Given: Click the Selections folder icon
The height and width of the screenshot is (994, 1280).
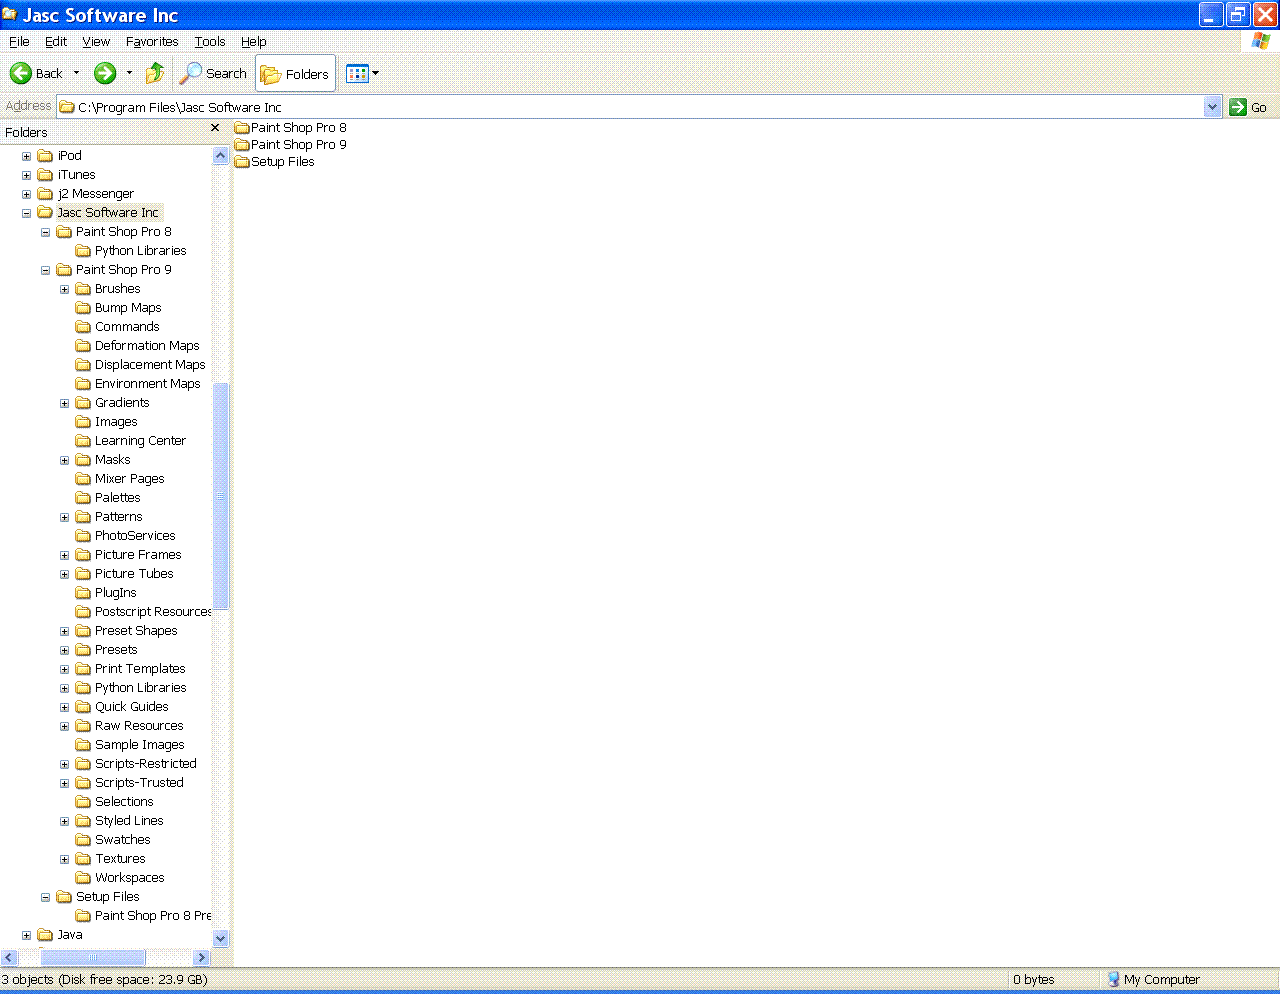Looking at the screenshot, I should click(83, 802).
